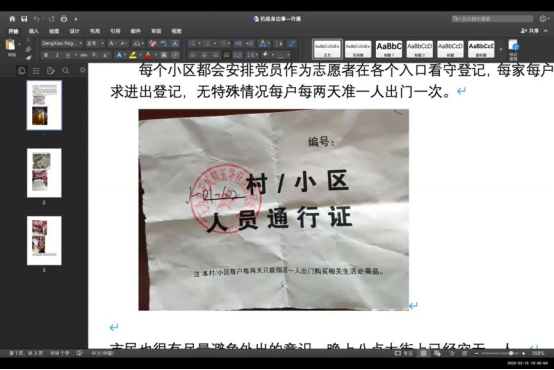Click the Save icon in title bar
Image resolution: width=554 pixels, height=370 pixels.
[24, 19]
